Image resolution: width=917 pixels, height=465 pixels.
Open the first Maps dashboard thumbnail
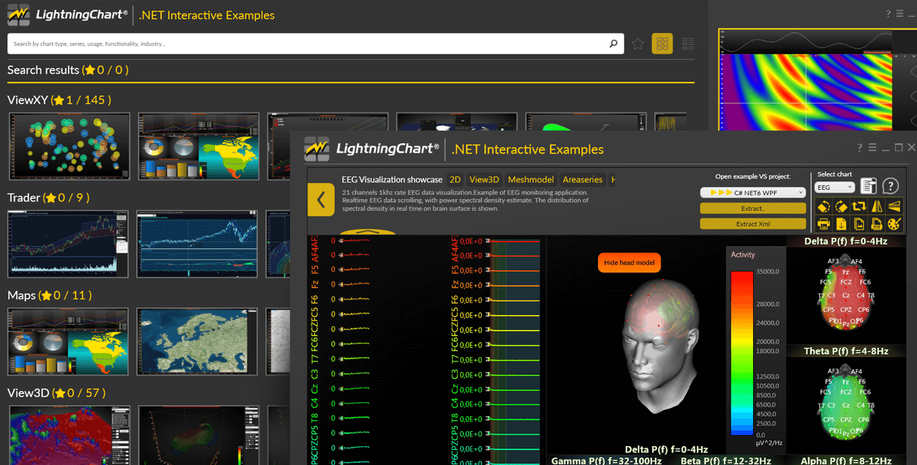click(68, 342)
